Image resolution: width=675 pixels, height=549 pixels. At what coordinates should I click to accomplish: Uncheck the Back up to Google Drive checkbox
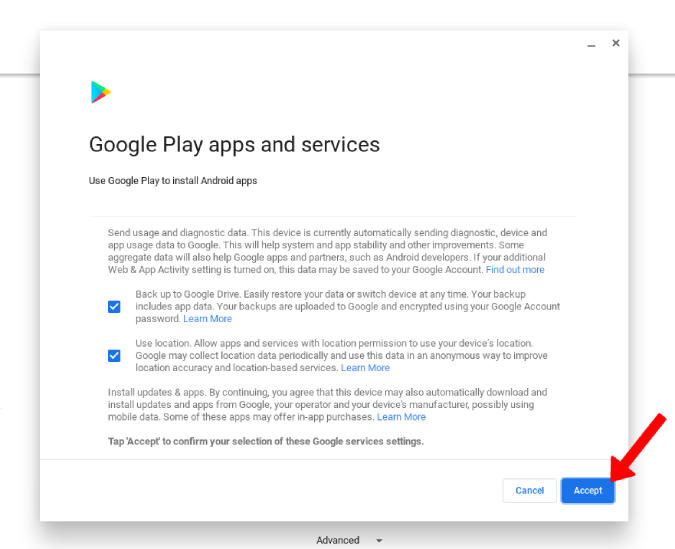(114, 307)
